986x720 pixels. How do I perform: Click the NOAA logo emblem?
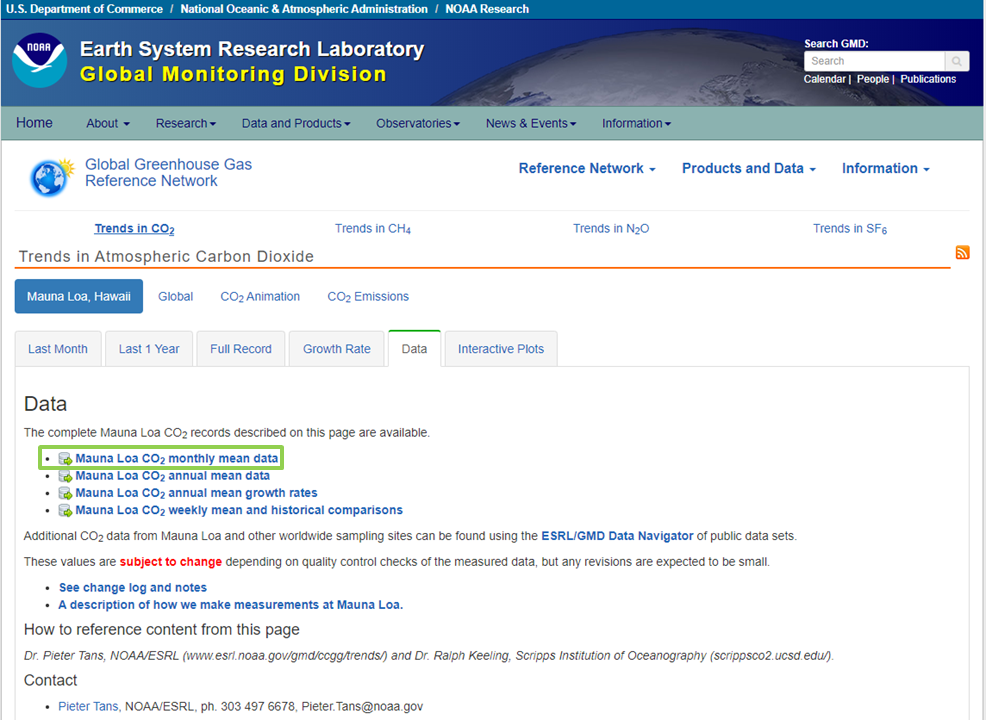(40, 60)
